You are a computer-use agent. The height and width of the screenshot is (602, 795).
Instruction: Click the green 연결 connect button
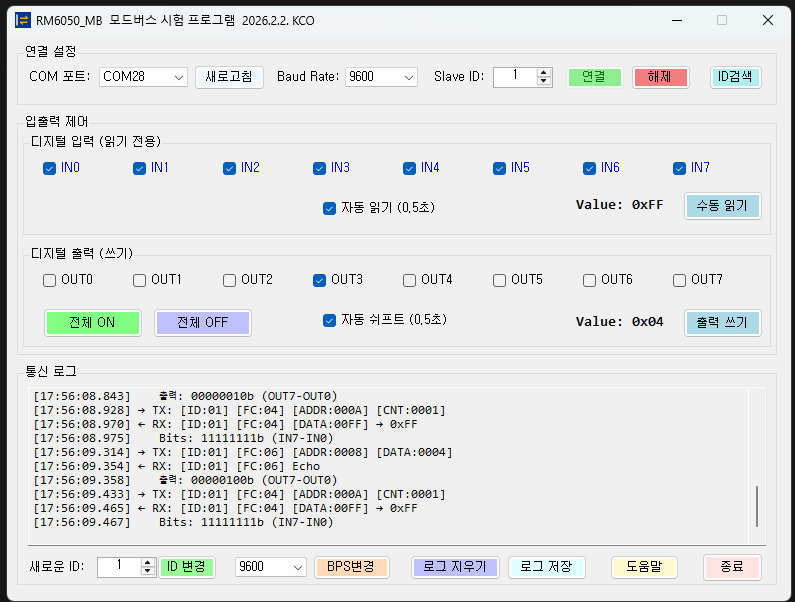[x=594, y=77]
